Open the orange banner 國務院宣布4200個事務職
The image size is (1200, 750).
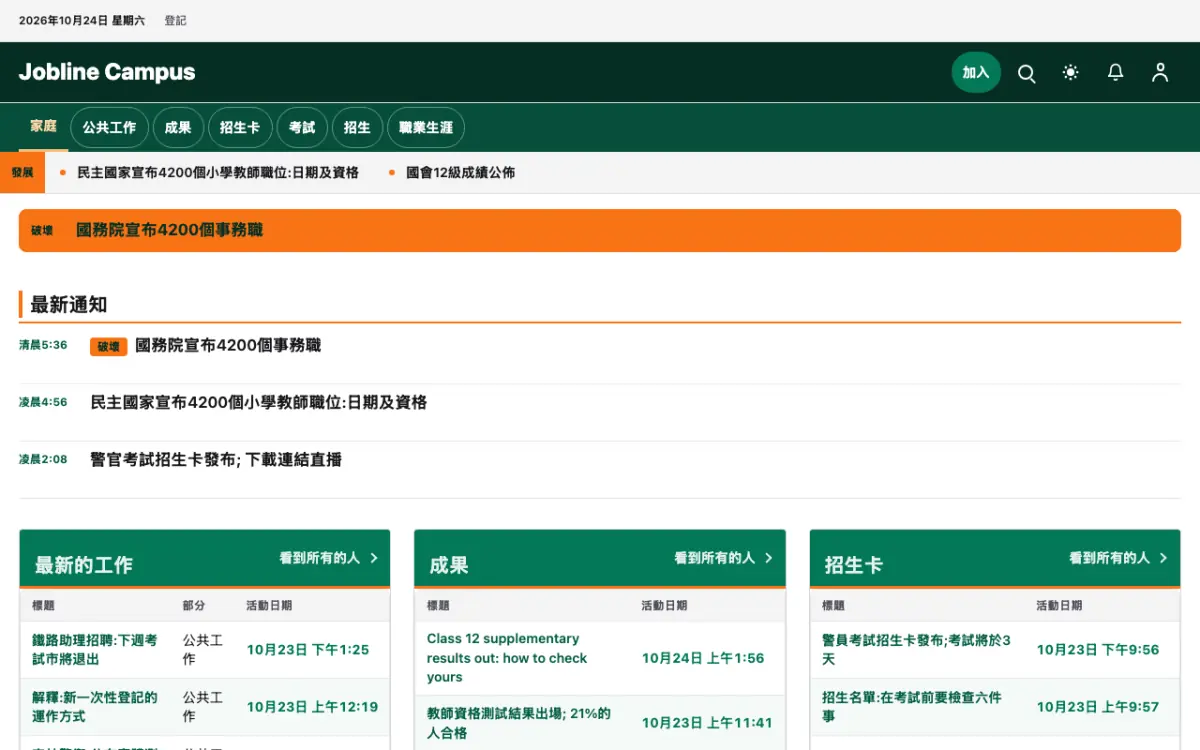click(x=600, y=230)
